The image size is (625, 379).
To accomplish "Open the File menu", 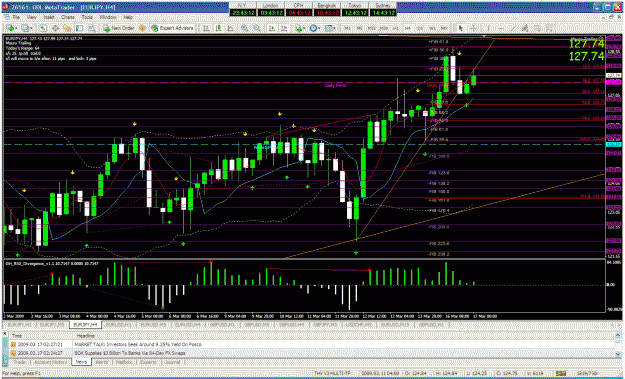I will click(x=16, y=18).
